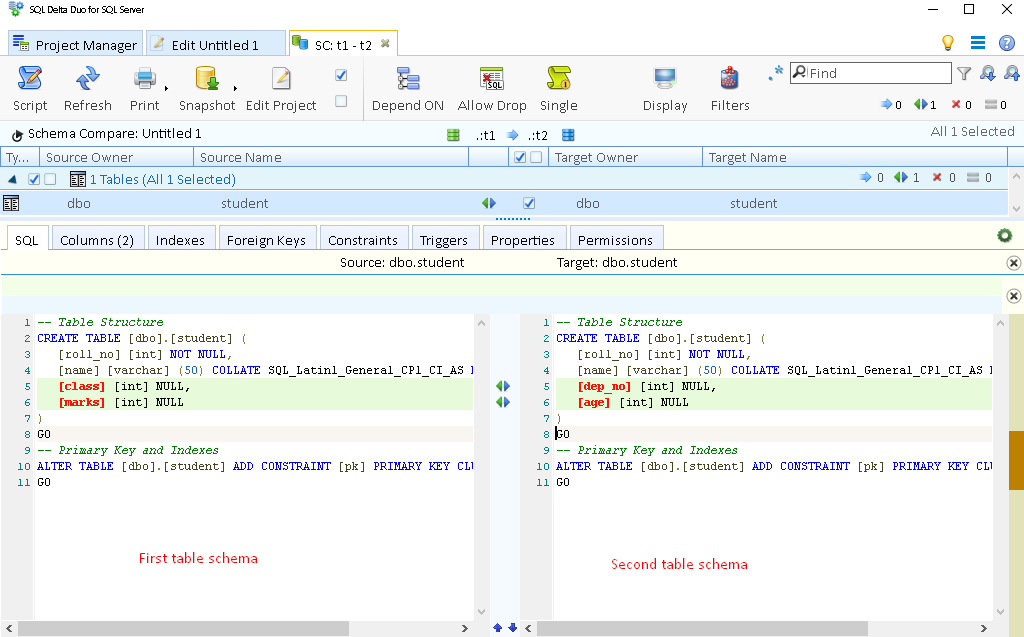Click the Depend ON toolbar icon
The width and height of the screenshot is (1024, 637).
click(x=407, y=86)
